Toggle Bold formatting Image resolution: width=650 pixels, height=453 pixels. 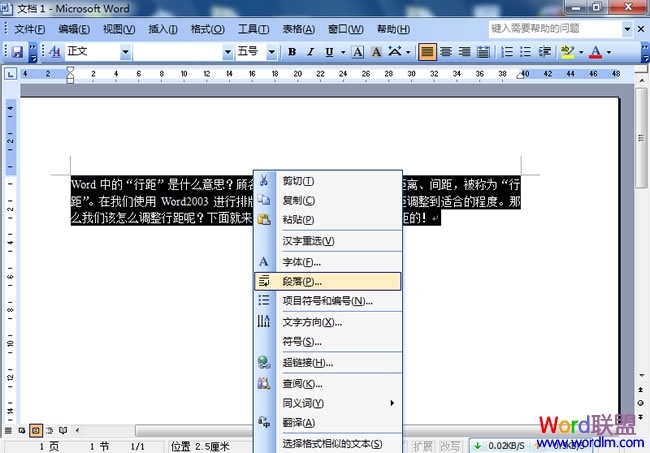point(292,51)
